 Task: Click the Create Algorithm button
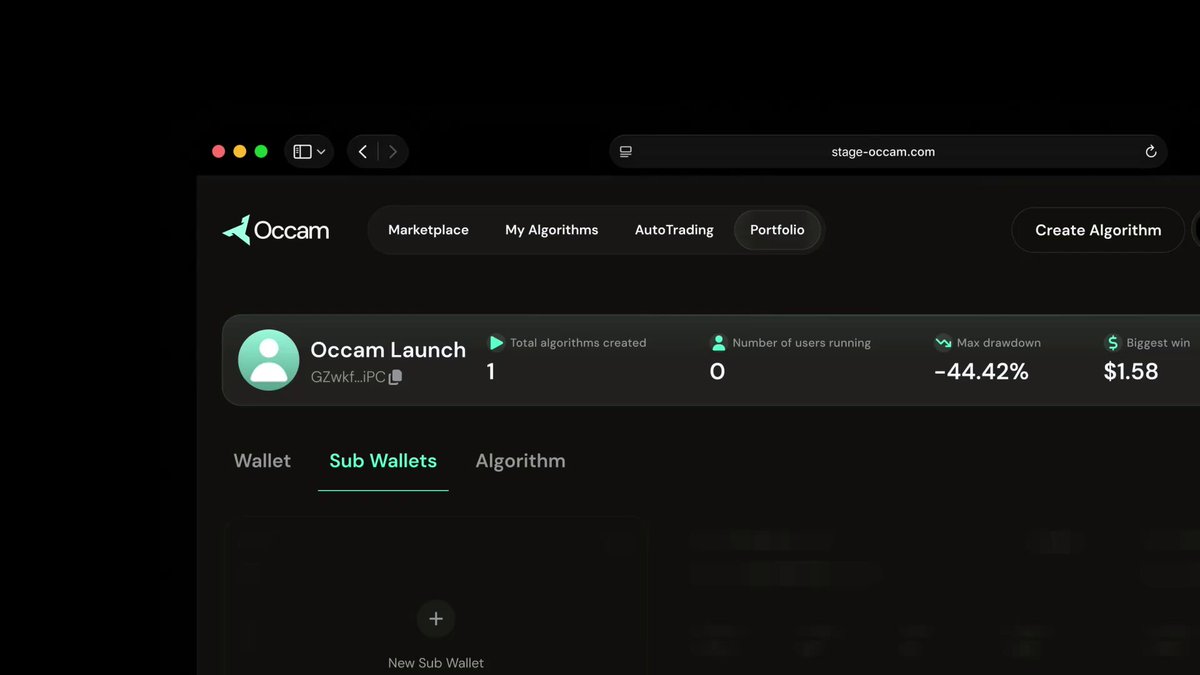click(1098, 230)
